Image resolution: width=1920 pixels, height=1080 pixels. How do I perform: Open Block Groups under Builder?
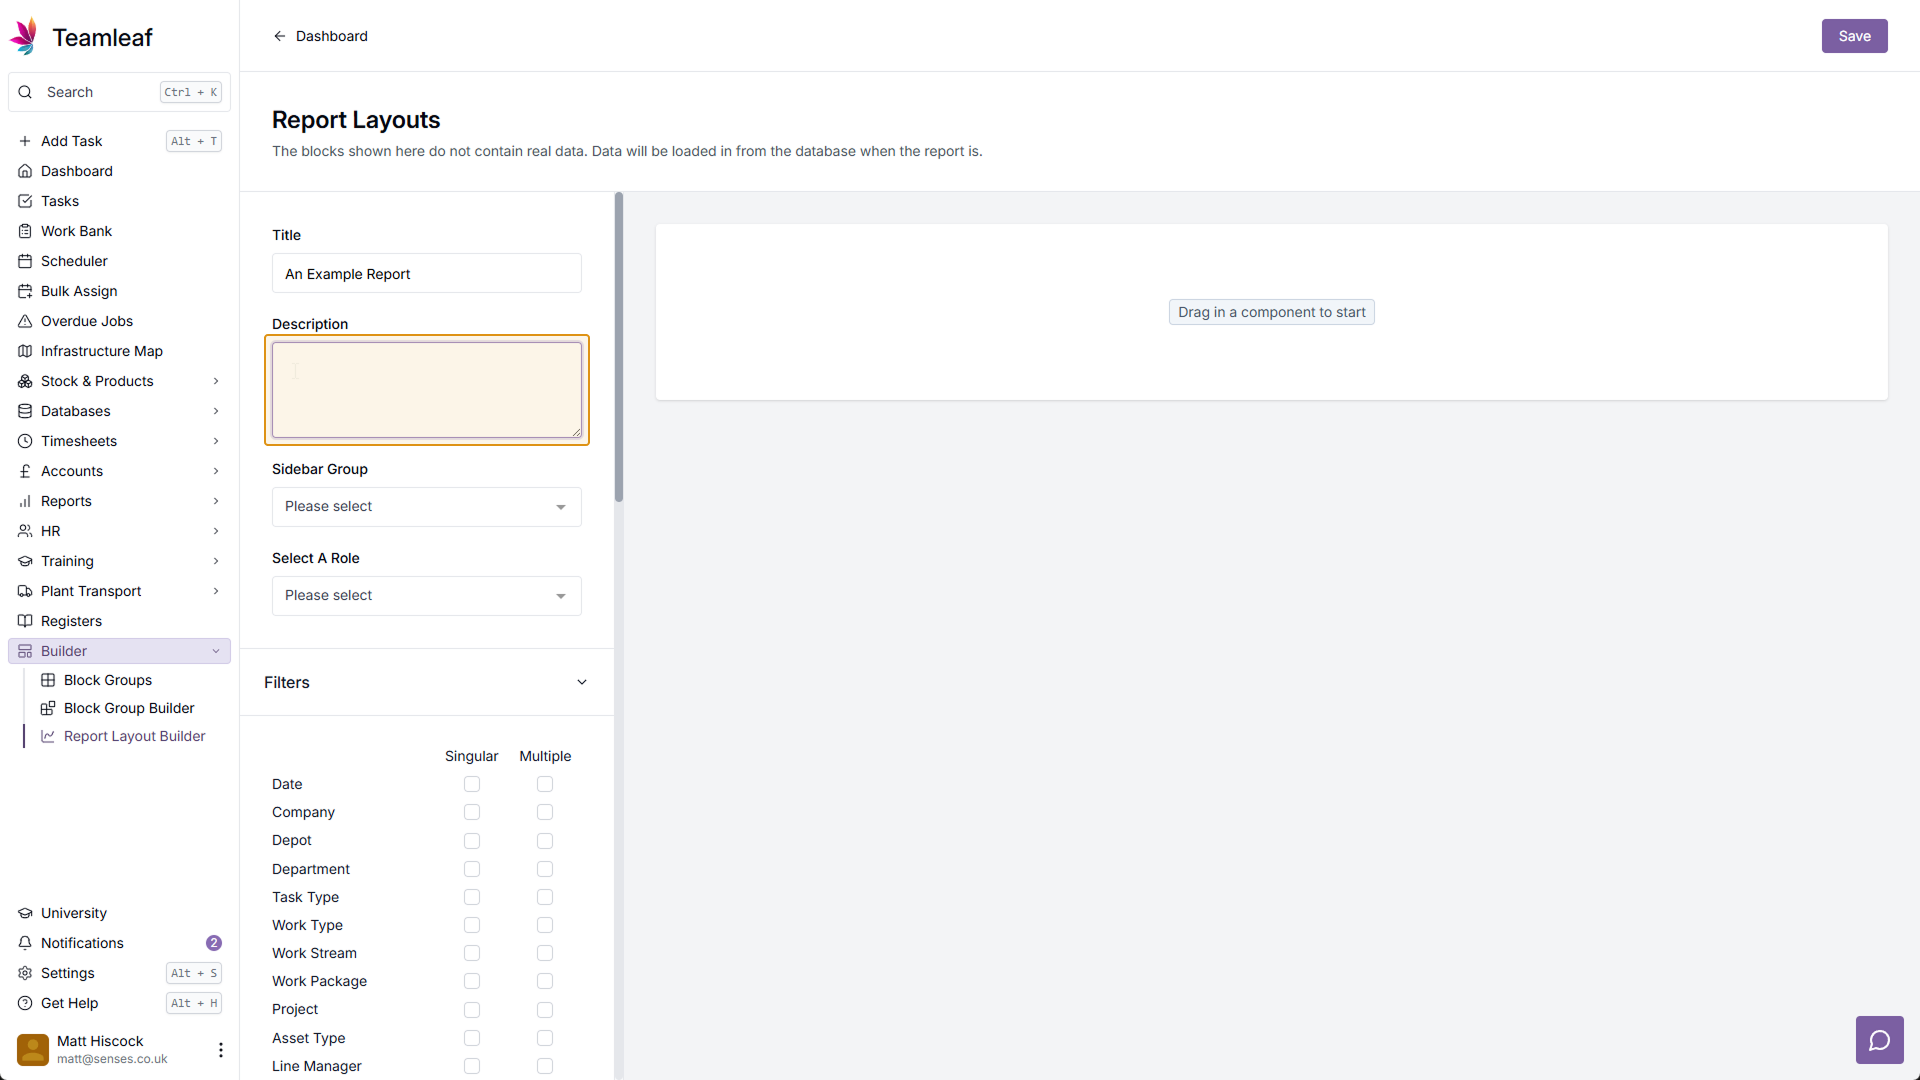pos(108,680)
